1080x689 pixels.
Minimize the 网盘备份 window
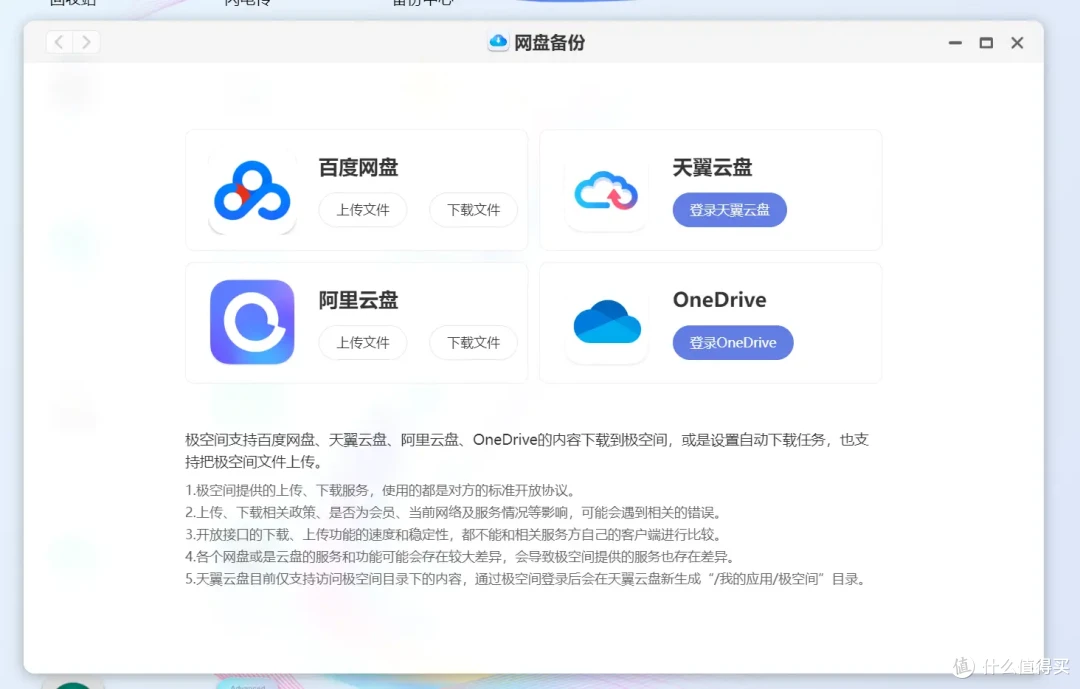pyautogui.click(x=955, y=43)
